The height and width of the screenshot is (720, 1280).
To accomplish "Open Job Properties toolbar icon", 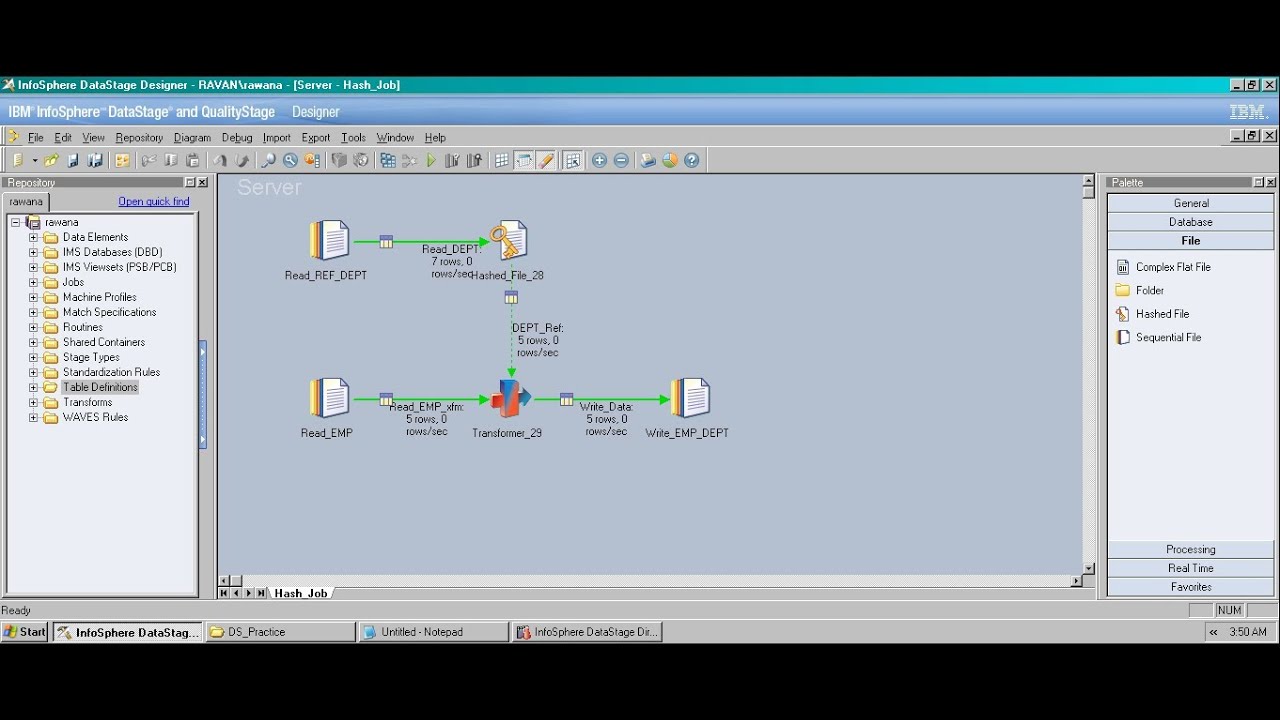I will click(x=122, y=160).
